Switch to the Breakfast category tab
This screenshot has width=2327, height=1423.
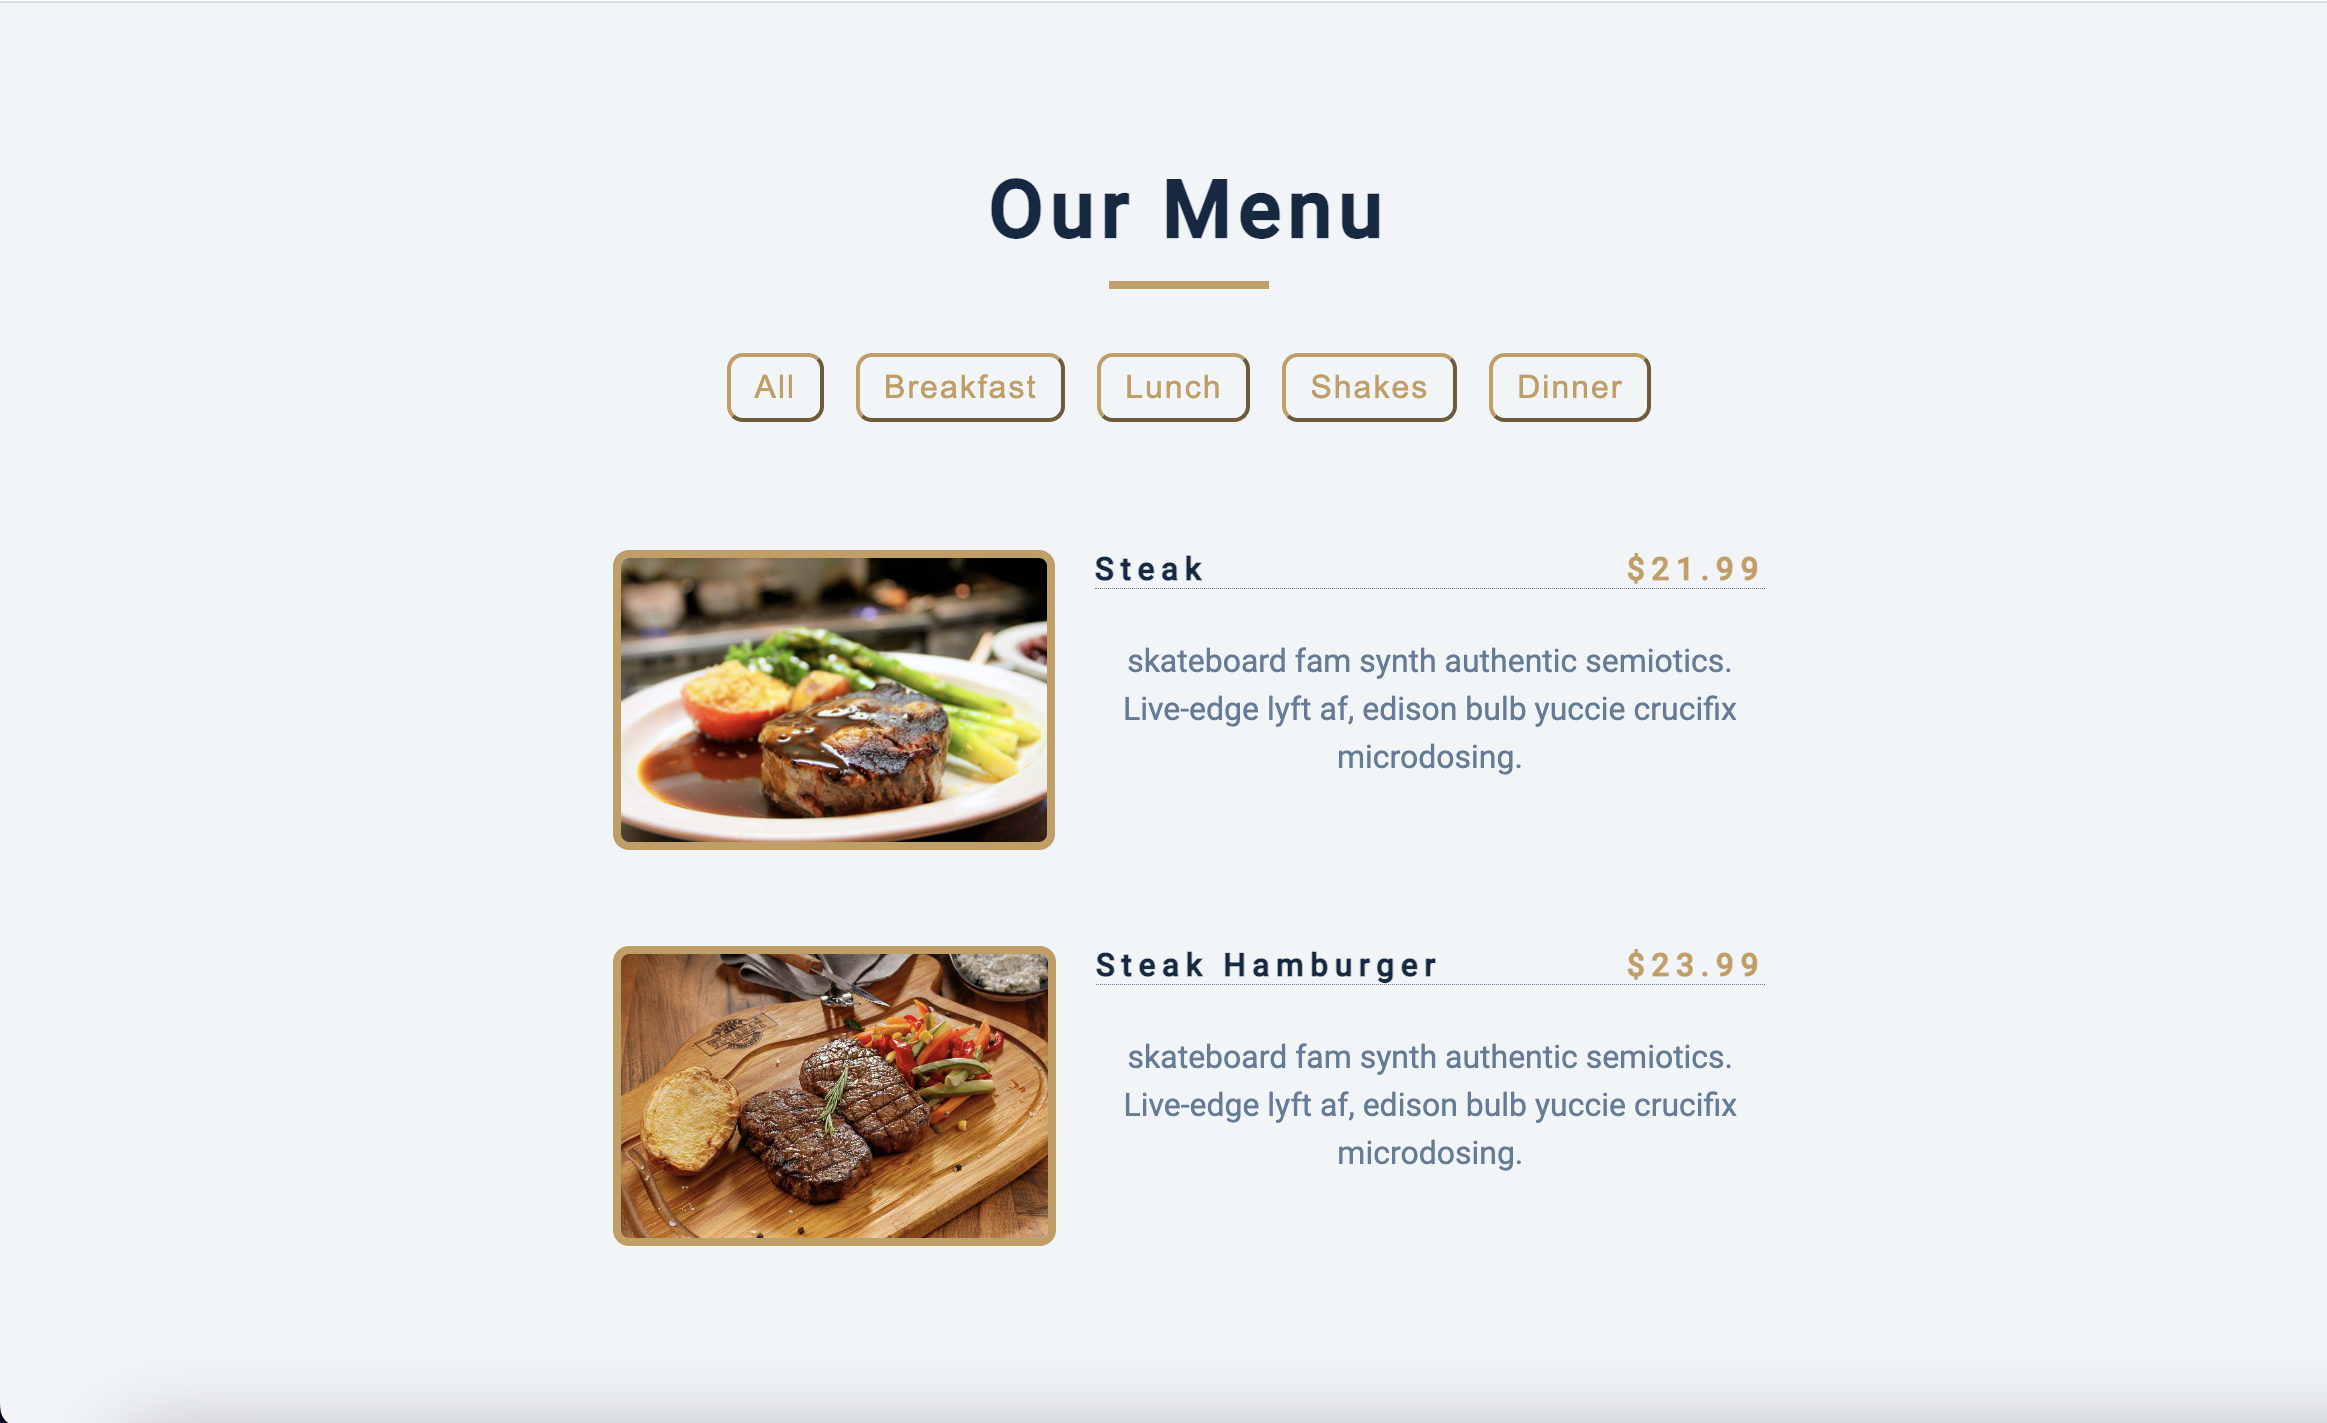point(959,386)
